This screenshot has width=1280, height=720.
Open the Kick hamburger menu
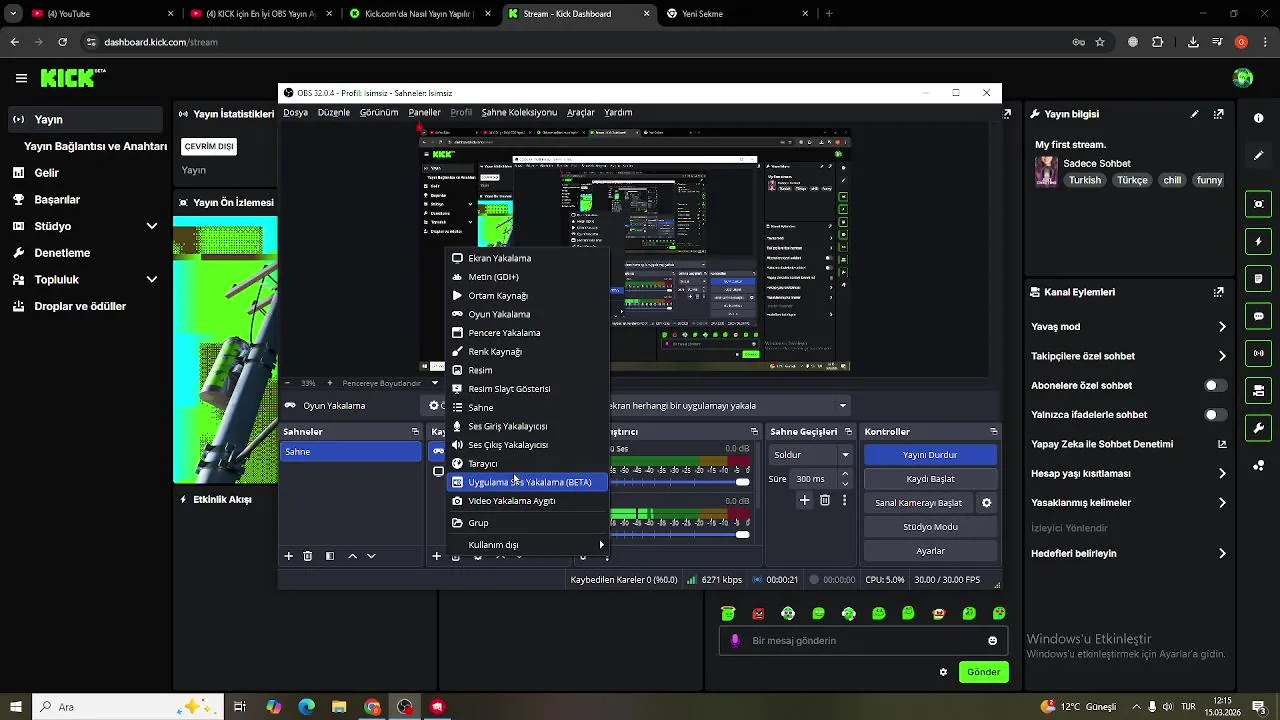[x=21, y=78]
